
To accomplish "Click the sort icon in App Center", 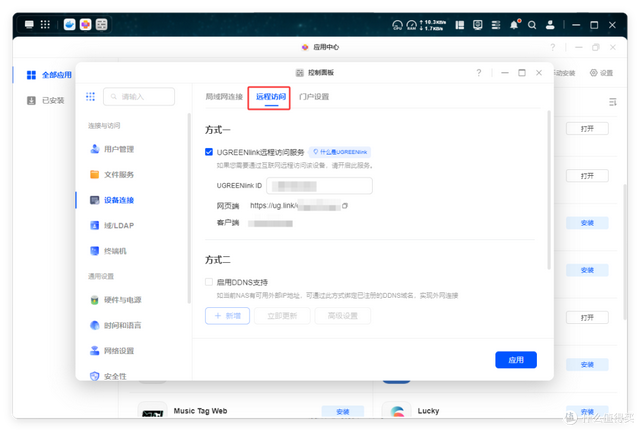I will pyautogui.click(x=613, y=102).
